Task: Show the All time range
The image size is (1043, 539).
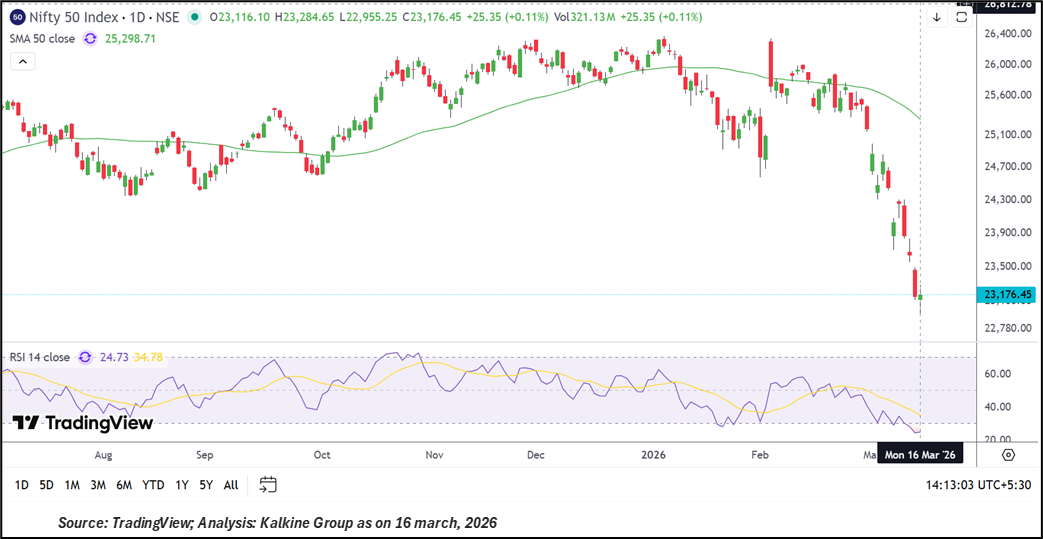Action: (231, 485)
